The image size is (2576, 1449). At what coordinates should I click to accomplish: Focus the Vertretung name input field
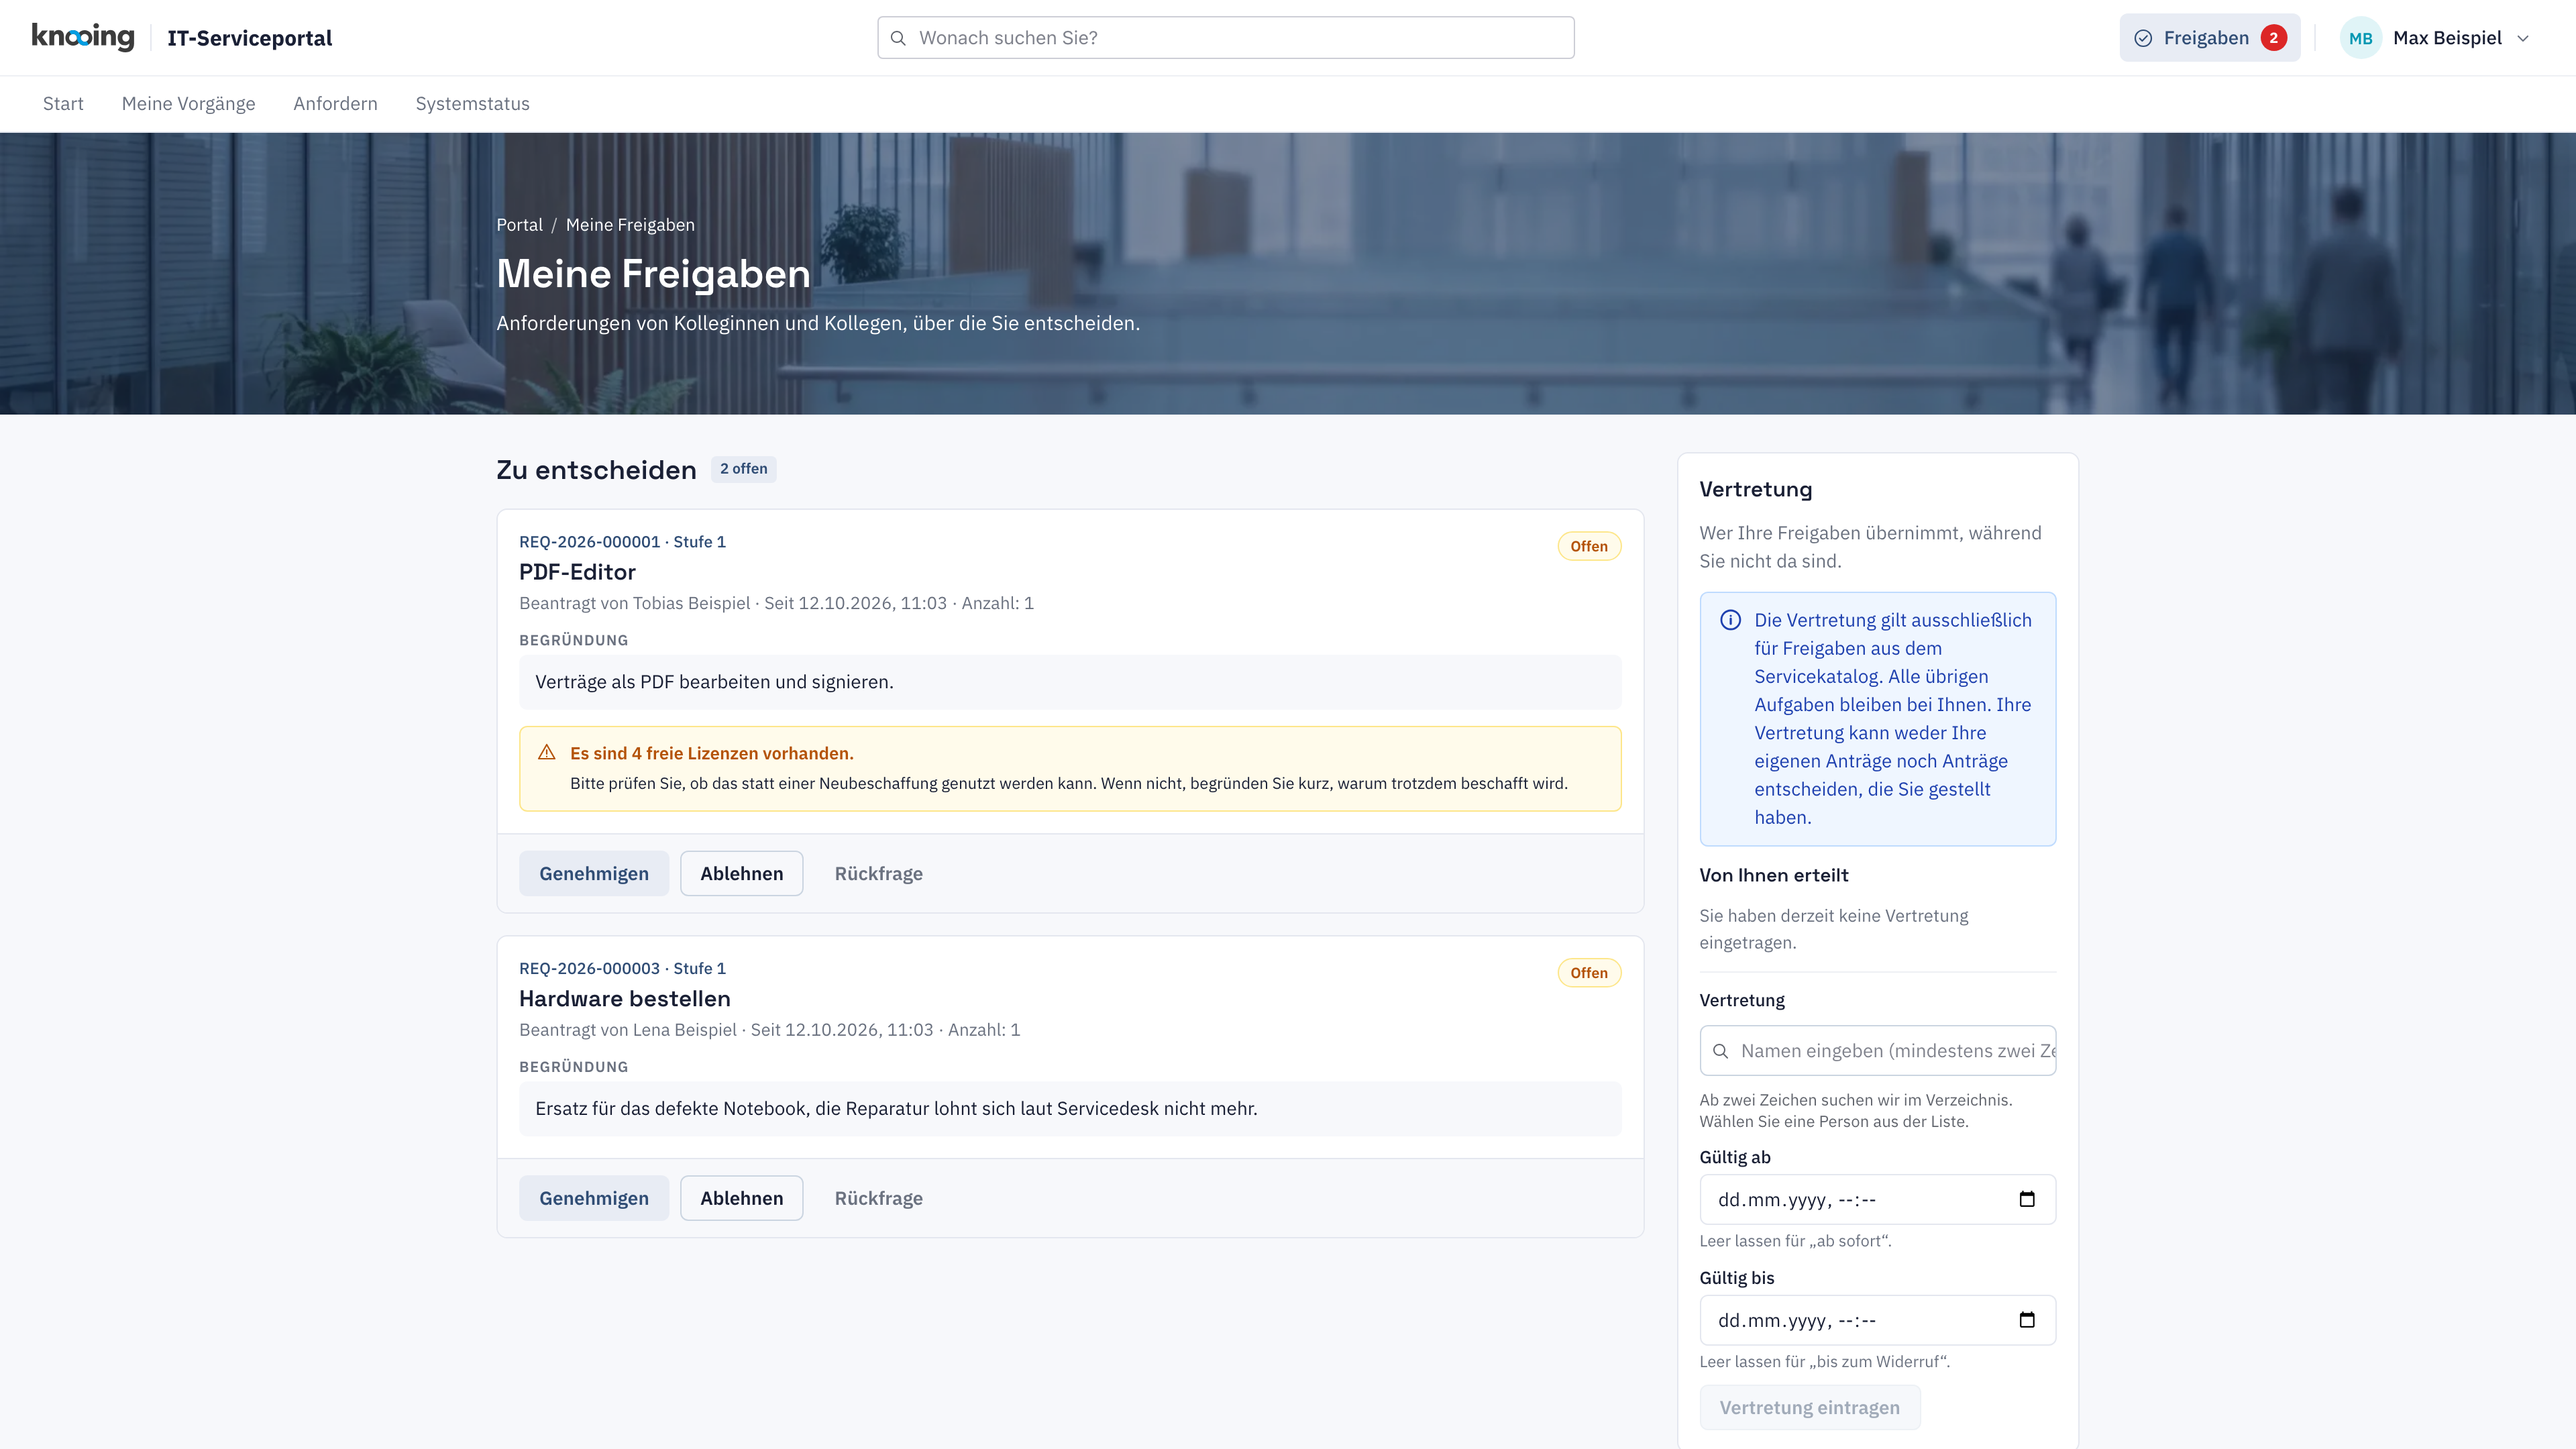[1877, 1051]
